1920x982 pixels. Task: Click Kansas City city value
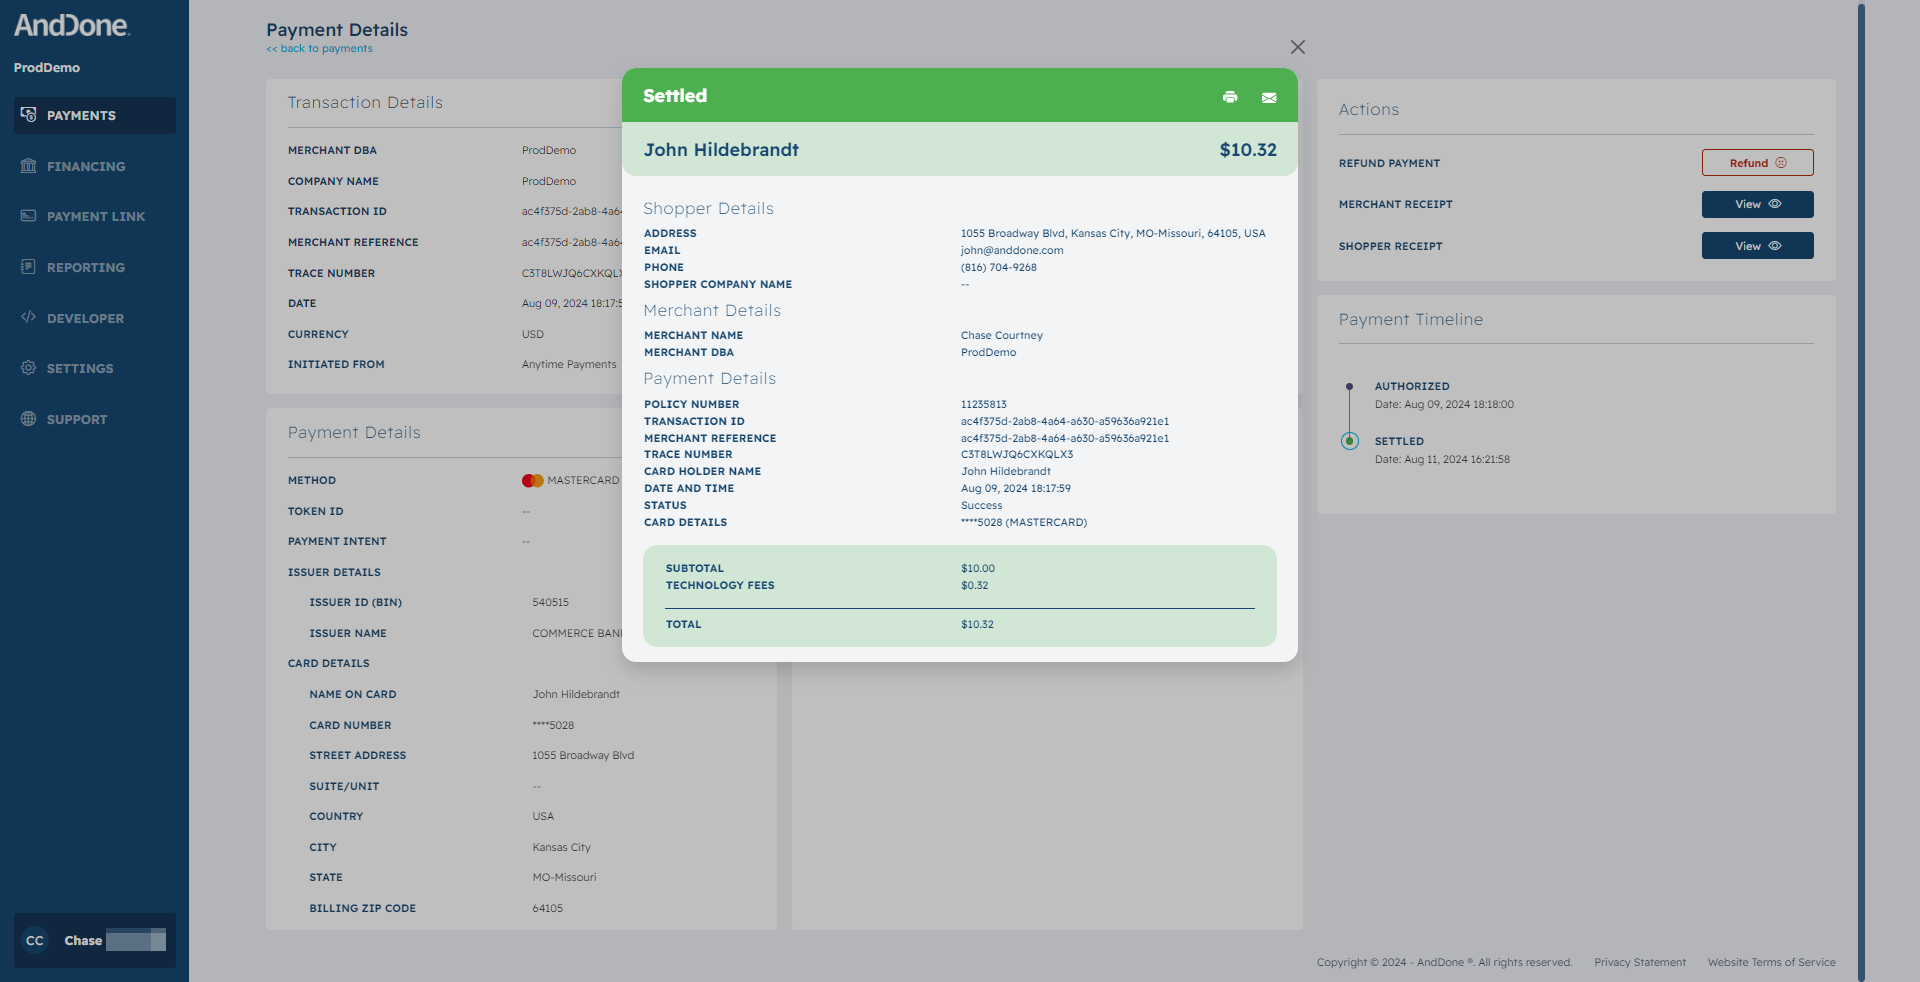(x=561, y=847)
